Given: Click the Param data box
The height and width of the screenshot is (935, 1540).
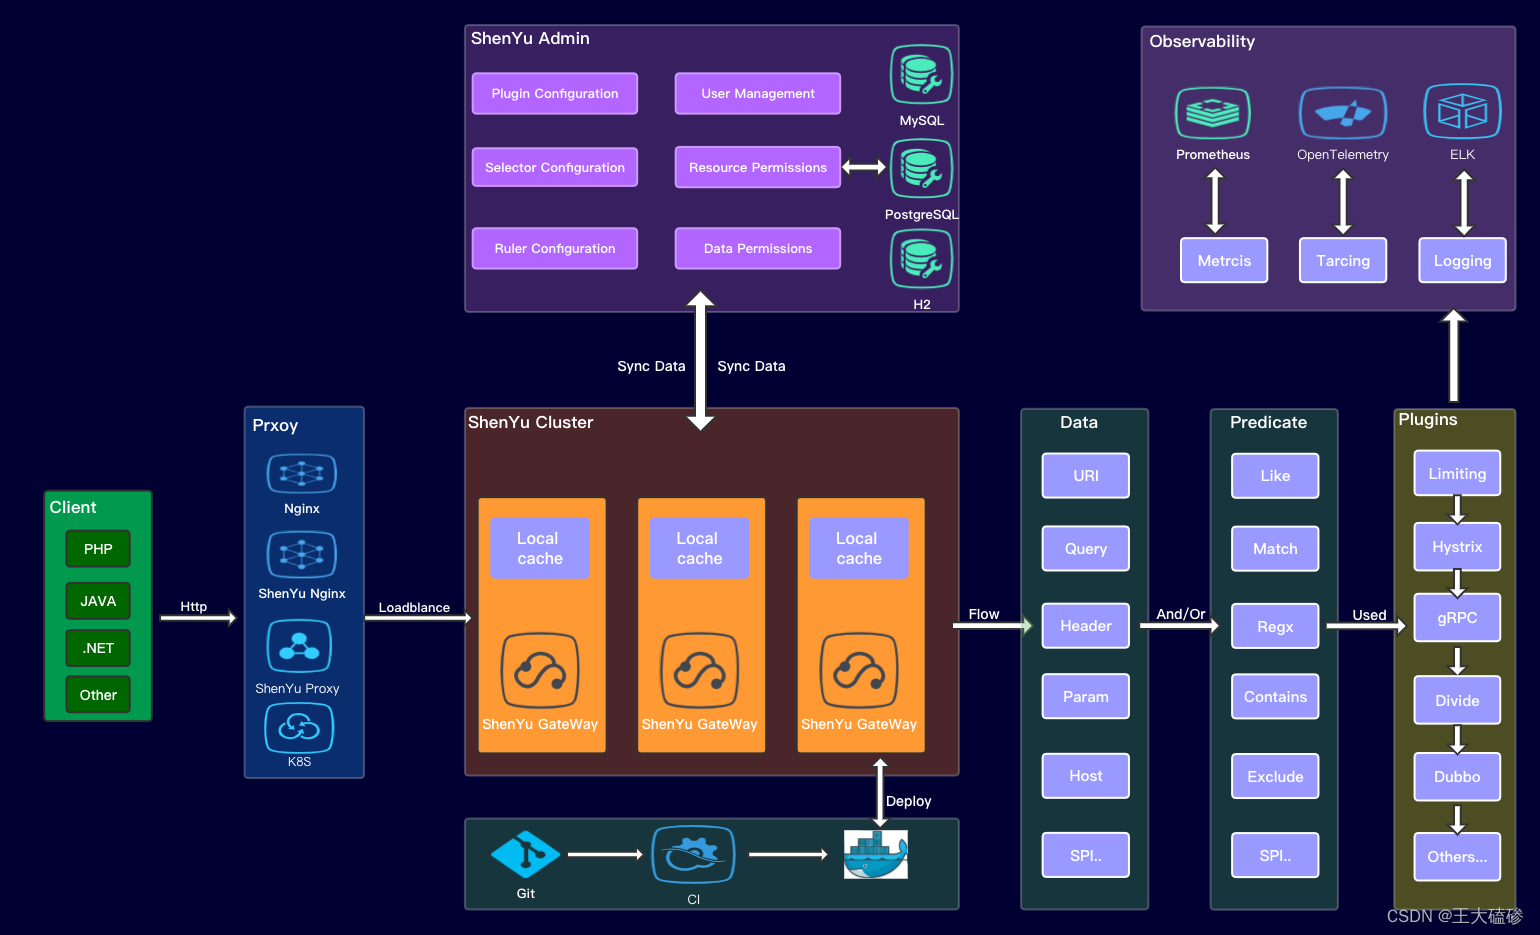Looking at the screenshot, I should pos(1086,696).
